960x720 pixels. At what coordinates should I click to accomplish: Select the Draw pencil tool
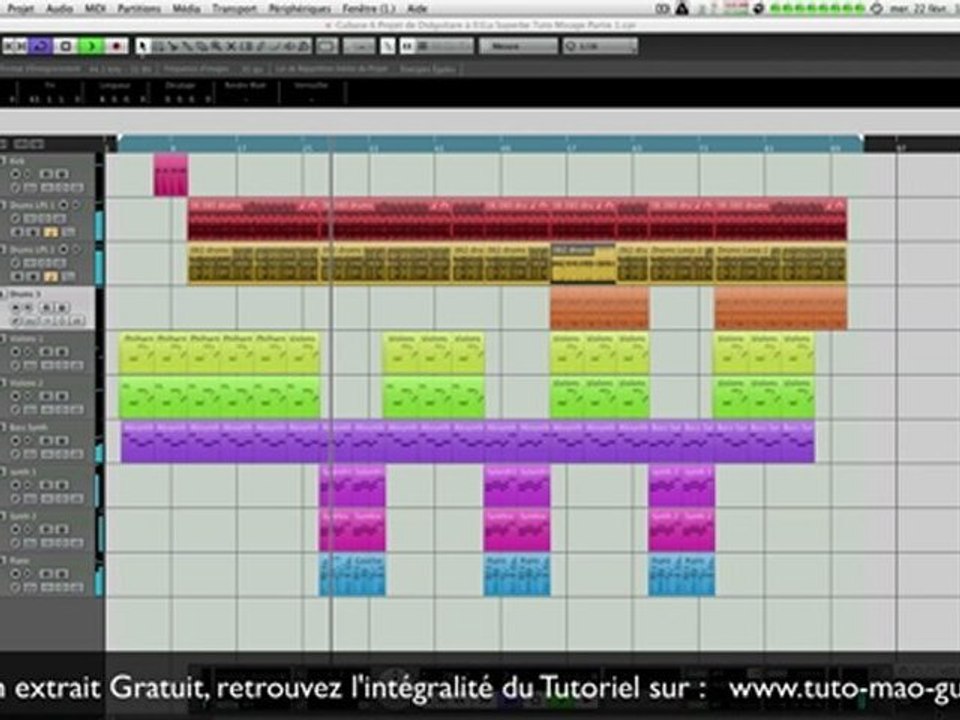click(261, 46)
